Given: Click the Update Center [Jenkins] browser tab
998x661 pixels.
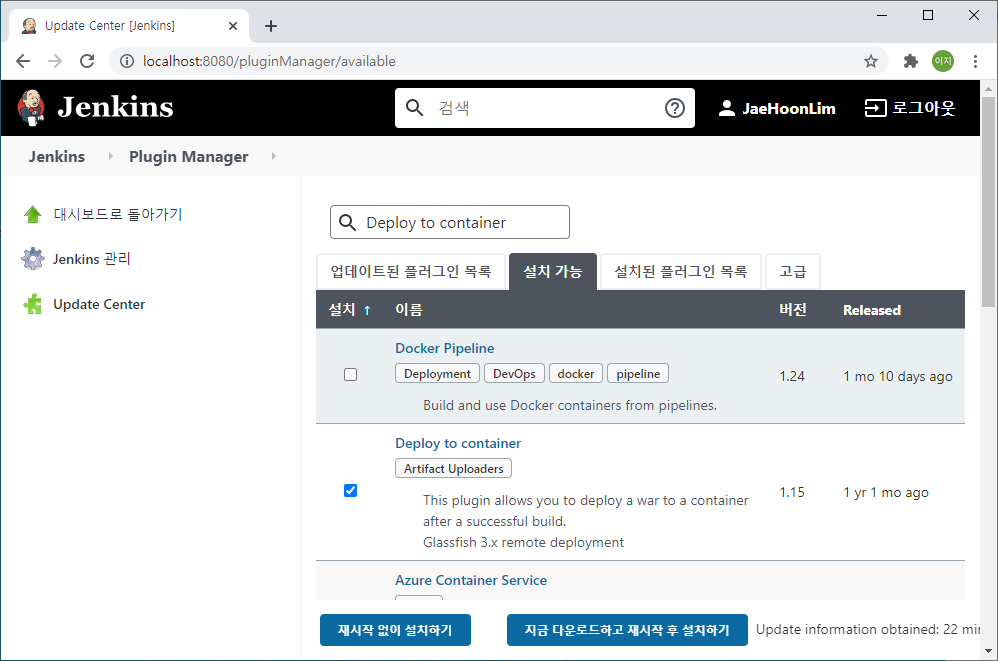Looking at the screenshot, I should pyautogui.click(x=129, y=26).
